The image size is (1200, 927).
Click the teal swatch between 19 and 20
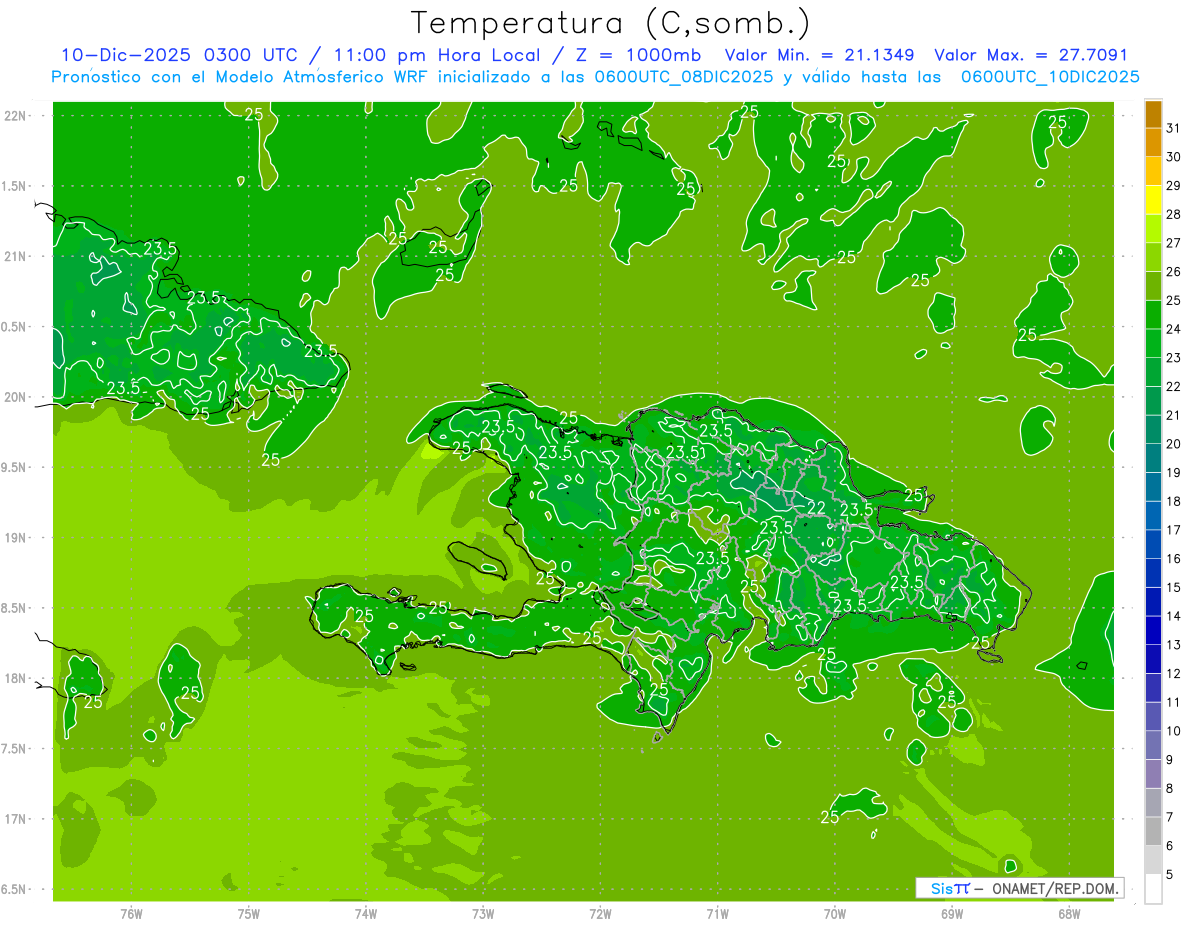click(1153, 458)
